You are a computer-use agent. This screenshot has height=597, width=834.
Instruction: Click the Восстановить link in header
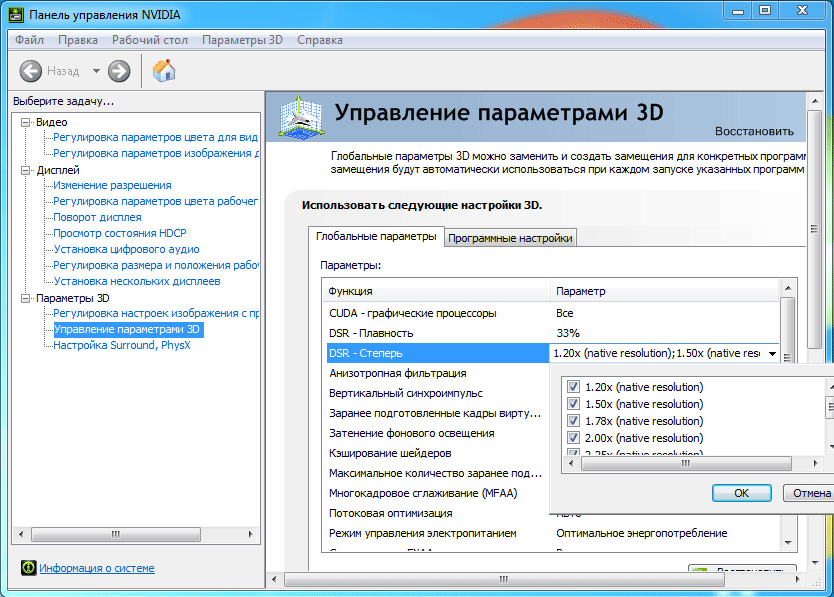pos(754,131)
